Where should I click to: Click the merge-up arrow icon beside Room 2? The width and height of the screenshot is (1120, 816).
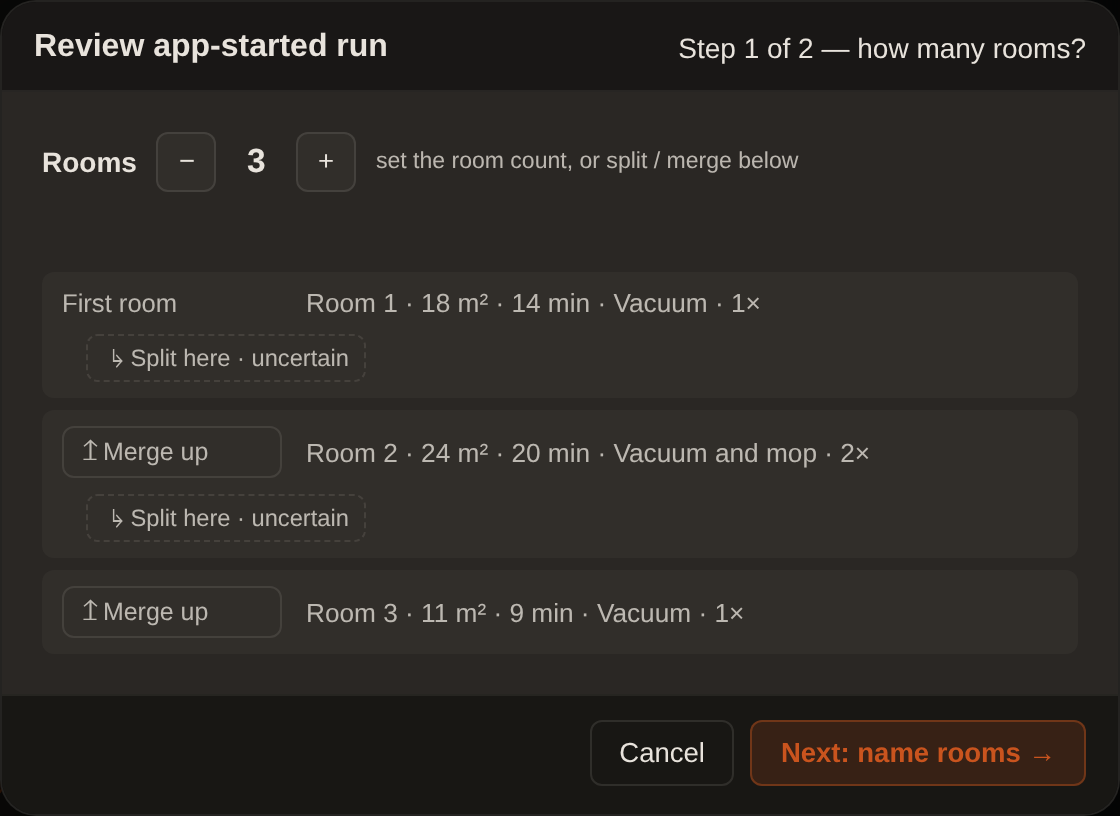[90, 451]
